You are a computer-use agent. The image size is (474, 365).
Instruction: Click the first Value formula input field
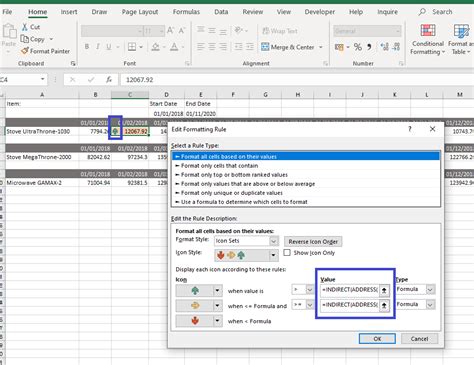(x=350, y=290)
